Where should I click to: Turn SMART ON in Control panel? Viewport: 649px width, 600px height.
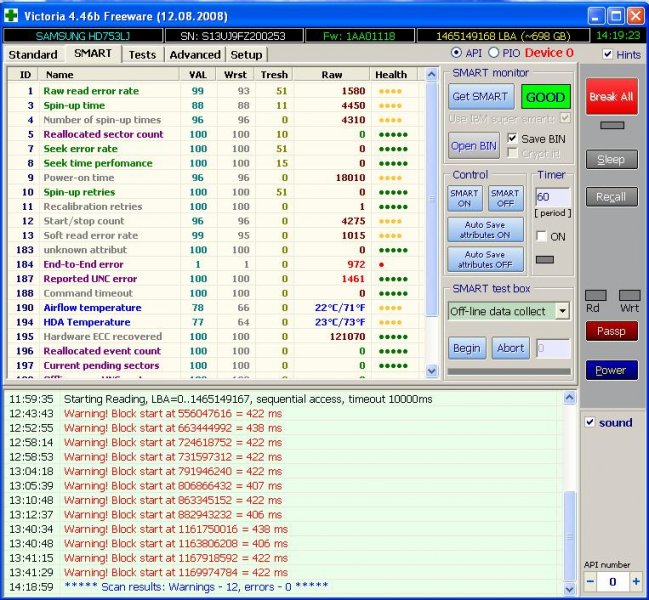[x=465, y=198]
